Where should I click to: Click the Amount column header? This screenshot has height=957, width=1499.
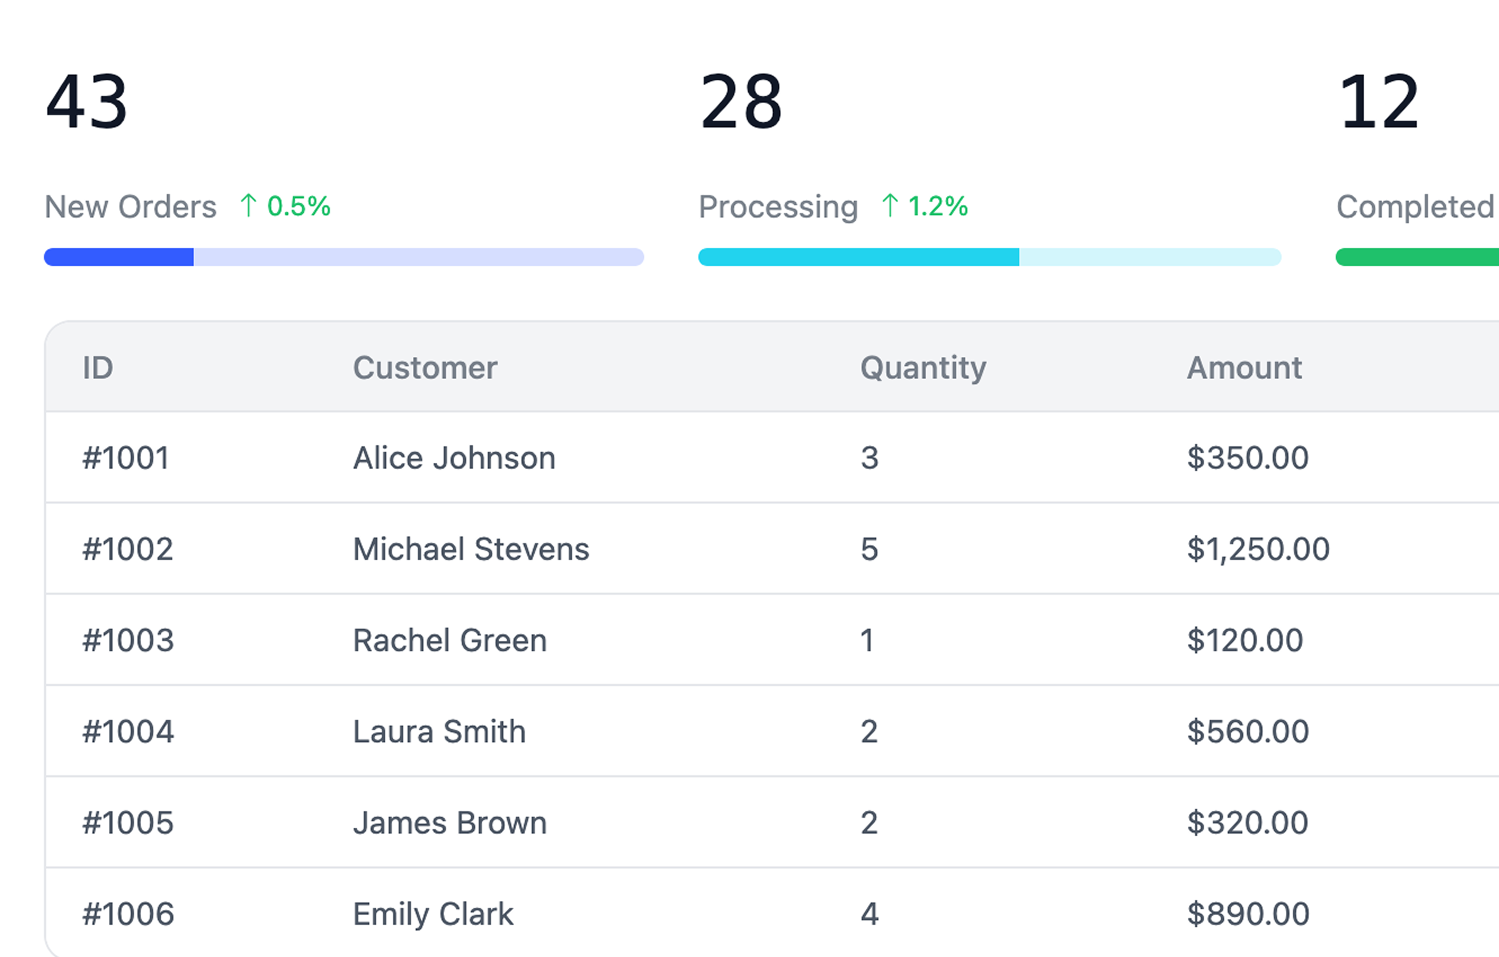pos(1243,368)
